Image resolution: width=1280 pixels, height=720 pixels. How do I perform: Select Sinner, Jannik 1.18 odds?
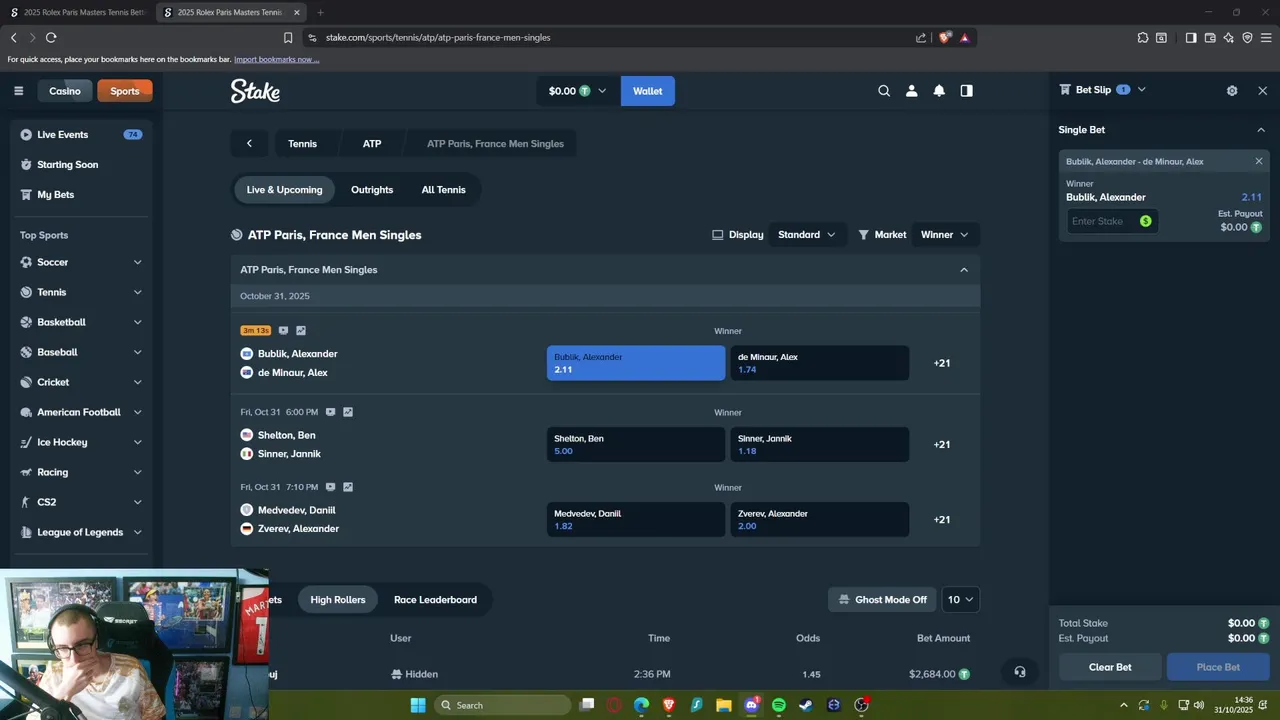point(820,445)
